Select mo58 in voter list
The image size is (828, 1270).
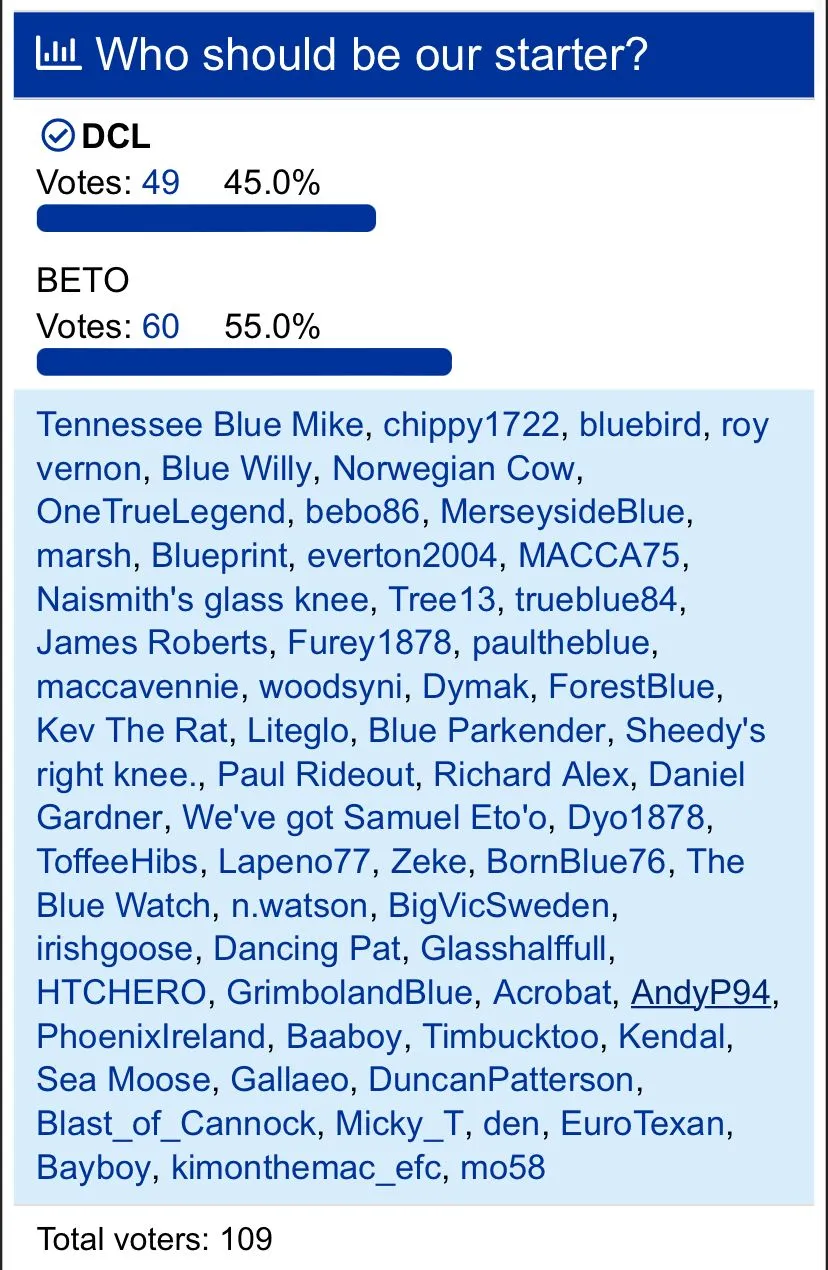pos(503,1168)
